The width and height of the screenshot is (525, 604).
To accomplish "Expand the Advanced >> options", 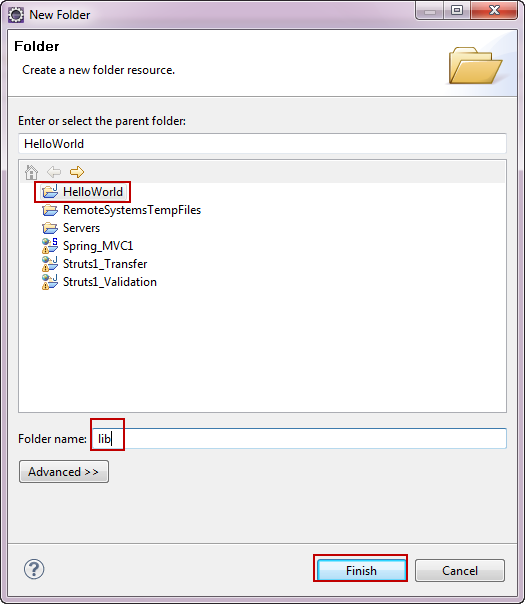I will [64, 471].
